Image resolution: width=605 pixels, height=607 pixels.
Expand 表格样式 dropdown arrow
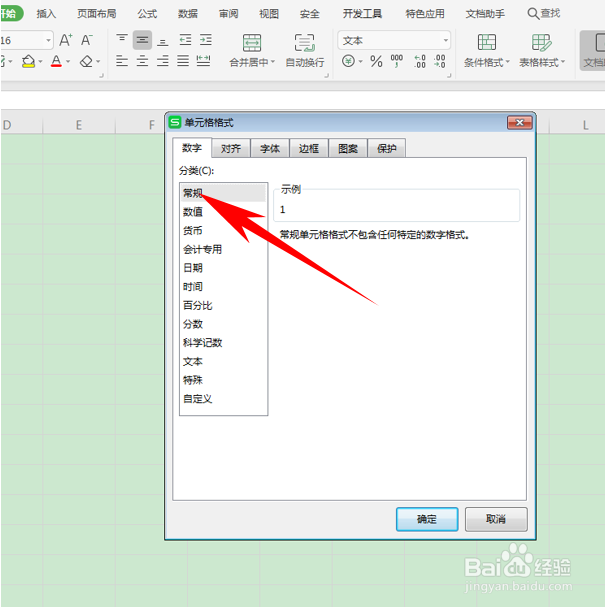(x=563, y=62)
